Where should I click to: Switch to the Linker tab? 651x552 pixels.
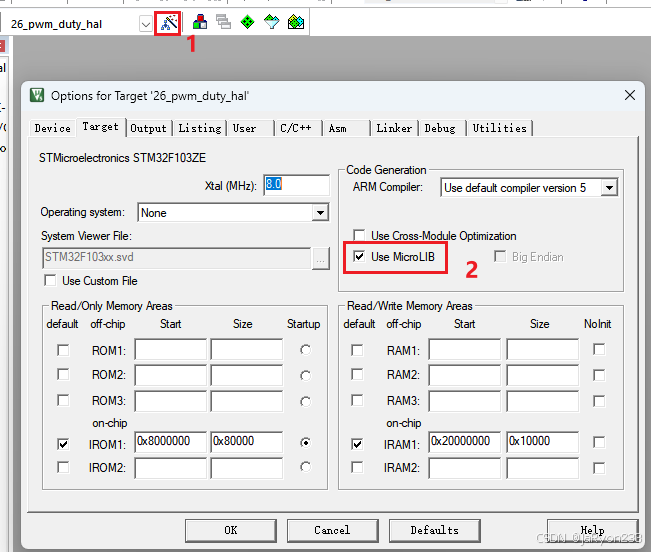[x=394, y=128]
